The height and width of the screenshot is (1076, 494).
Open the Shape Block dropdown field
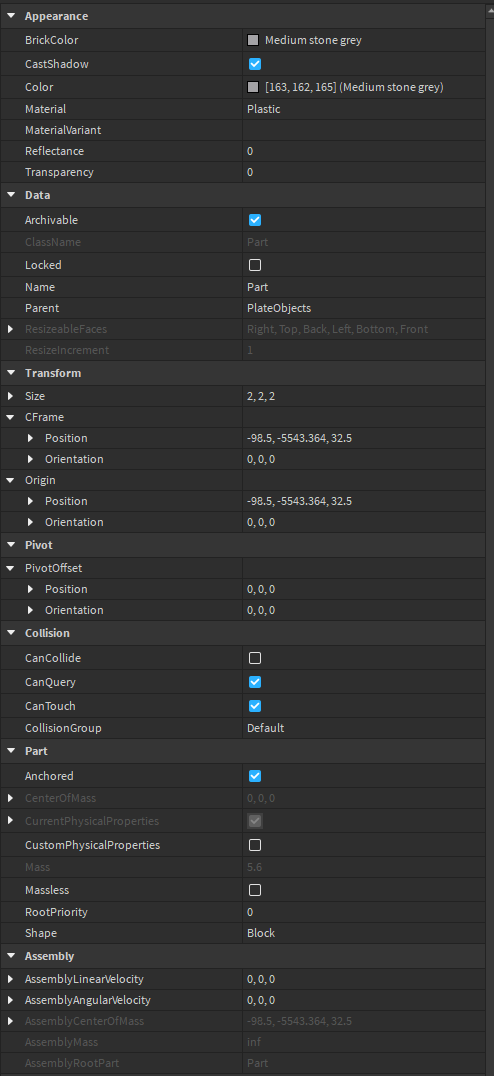pyautogui.click(x=368, y=933)
